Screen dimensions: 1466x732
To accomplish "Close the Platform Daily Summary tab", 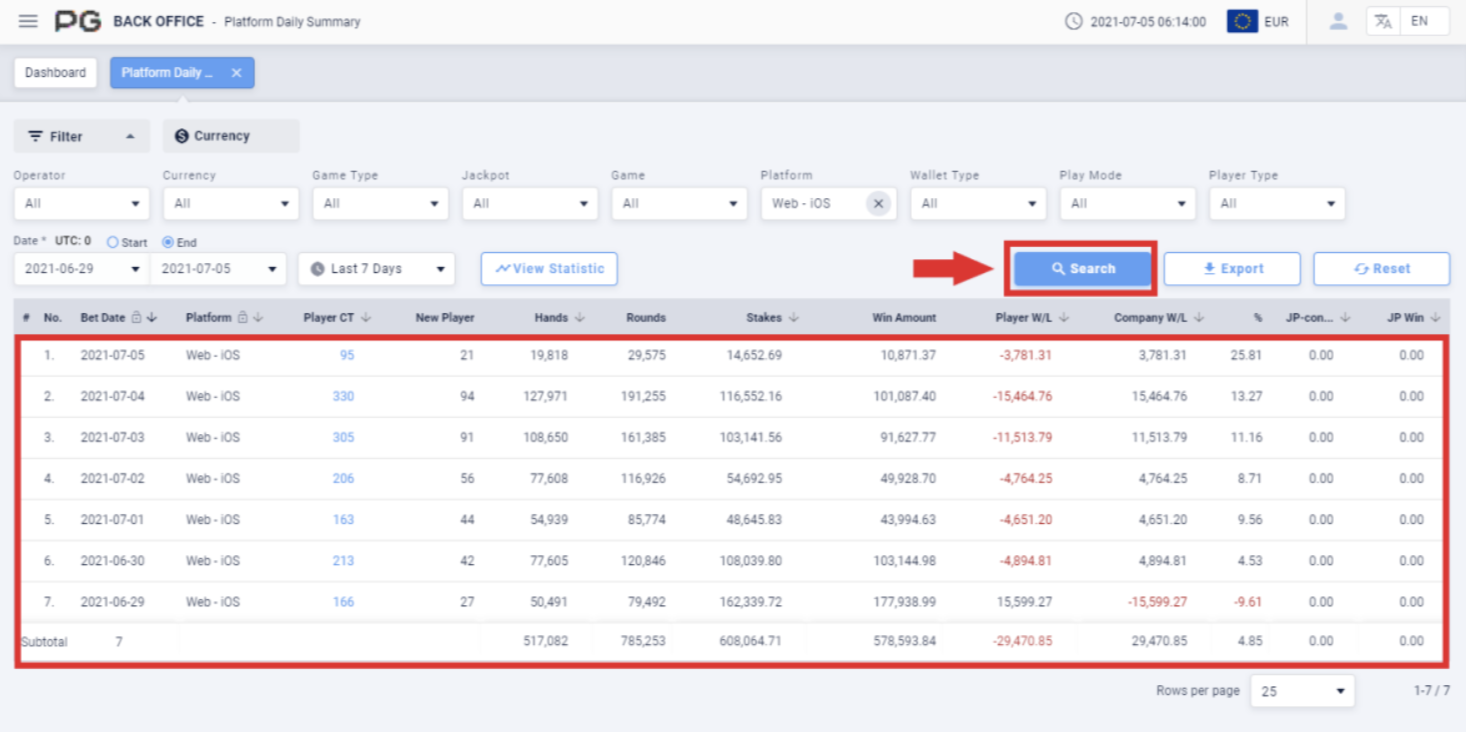I will [236, 72].
